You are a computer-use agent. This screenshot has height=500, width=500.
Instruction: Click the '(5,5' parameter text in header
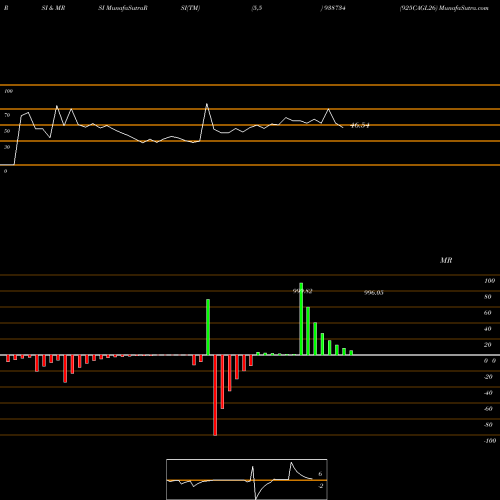pyautogui.click(x=257, y=8)
